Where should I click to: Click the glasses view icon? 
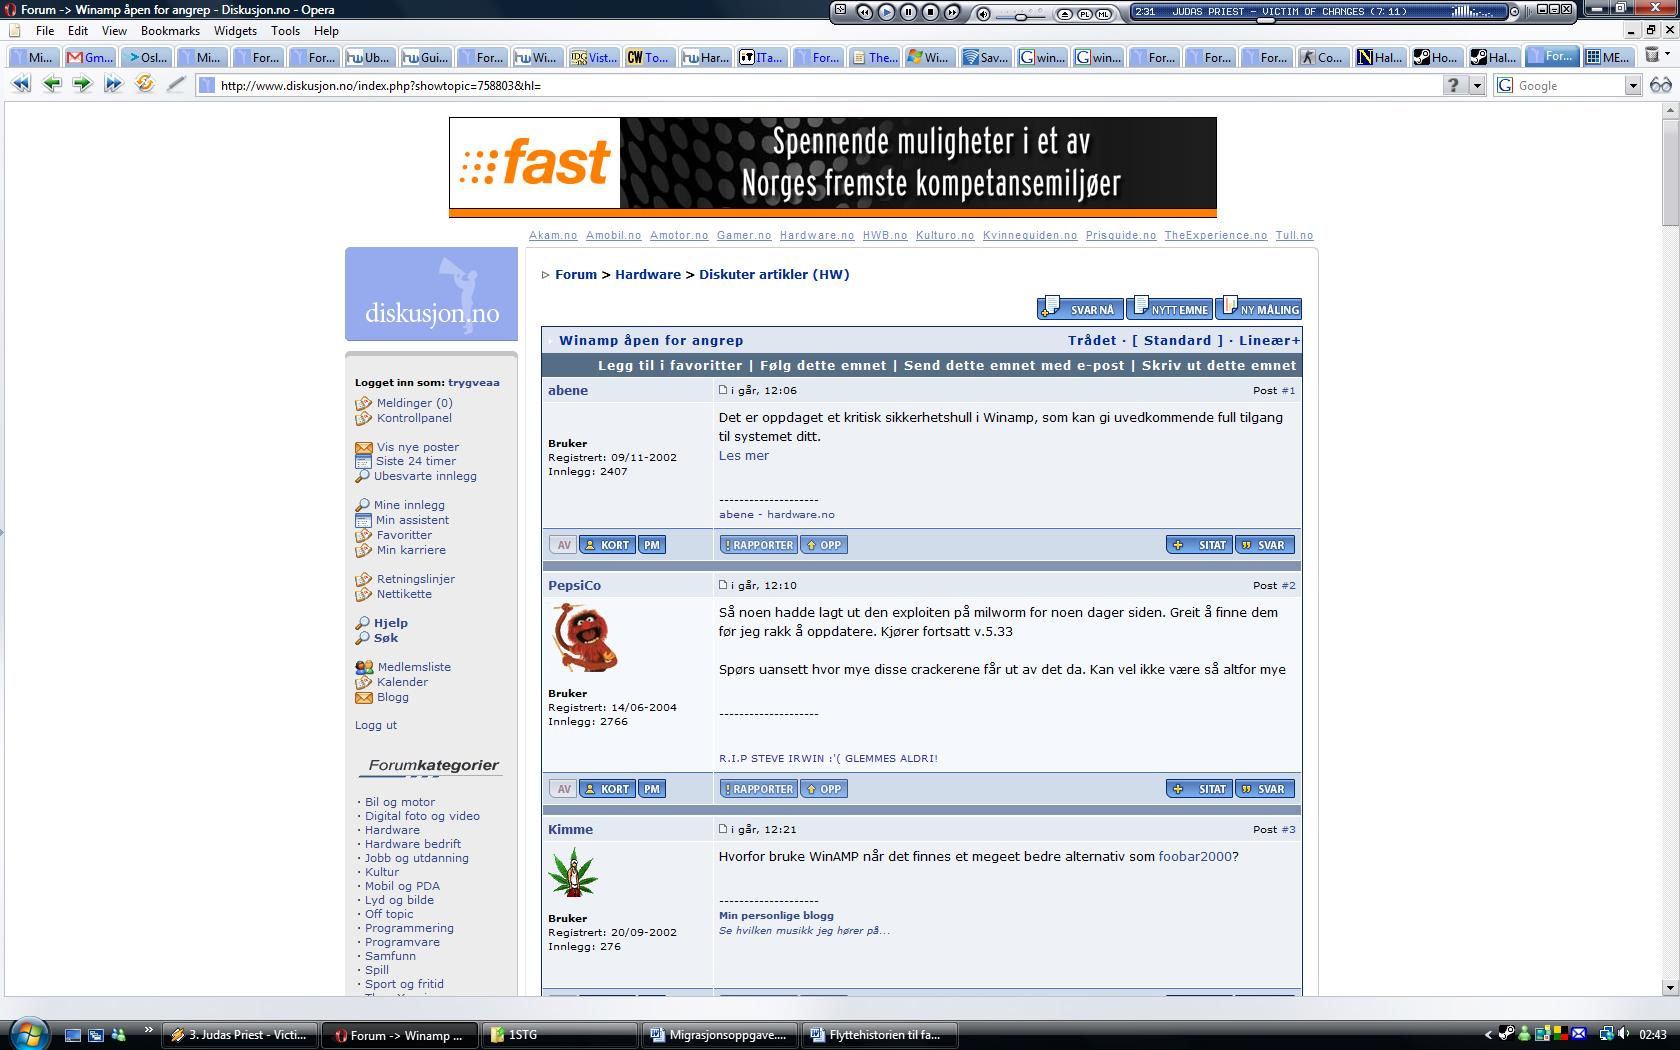1661,85
